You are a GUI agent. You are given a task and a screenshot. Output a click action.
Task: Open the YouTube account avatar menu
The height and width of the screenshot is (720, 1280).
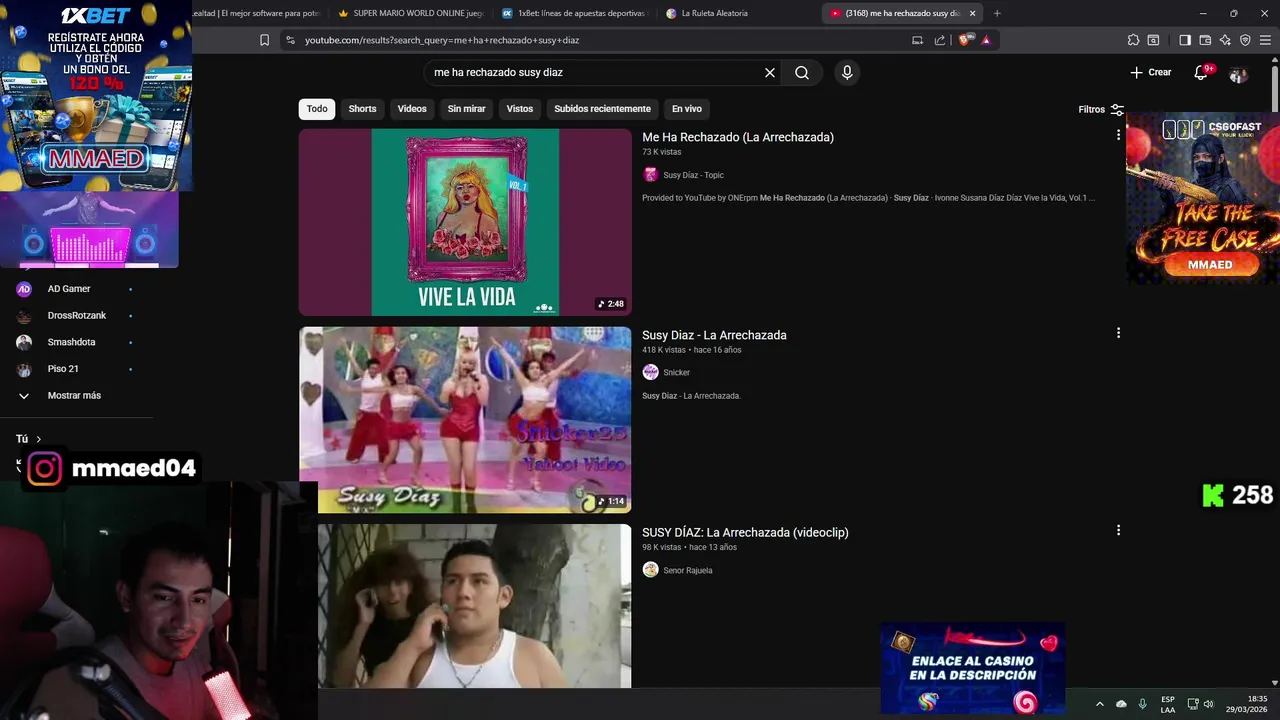(x=1238, y=73)
